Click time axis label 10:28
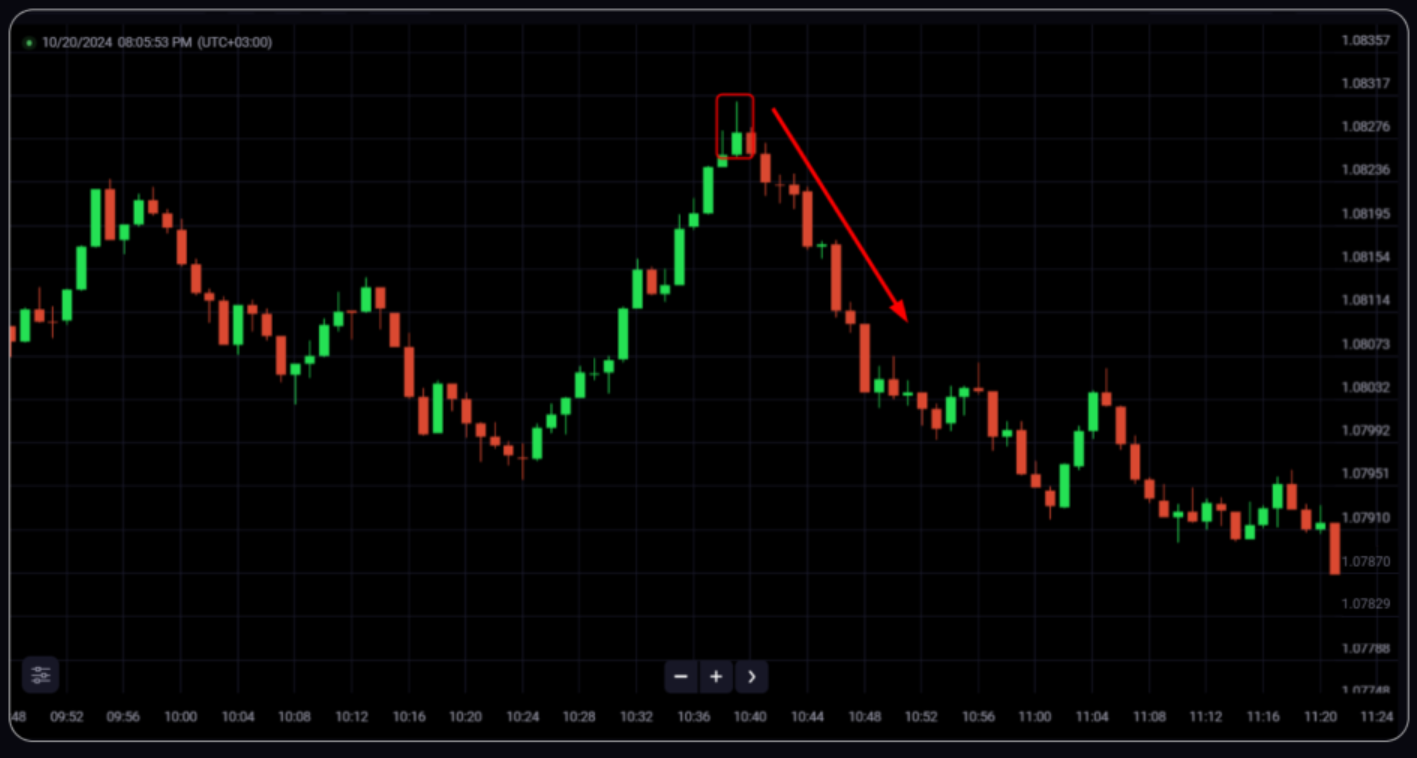This screenshot has width=1417, height=758. coord(579,717)
